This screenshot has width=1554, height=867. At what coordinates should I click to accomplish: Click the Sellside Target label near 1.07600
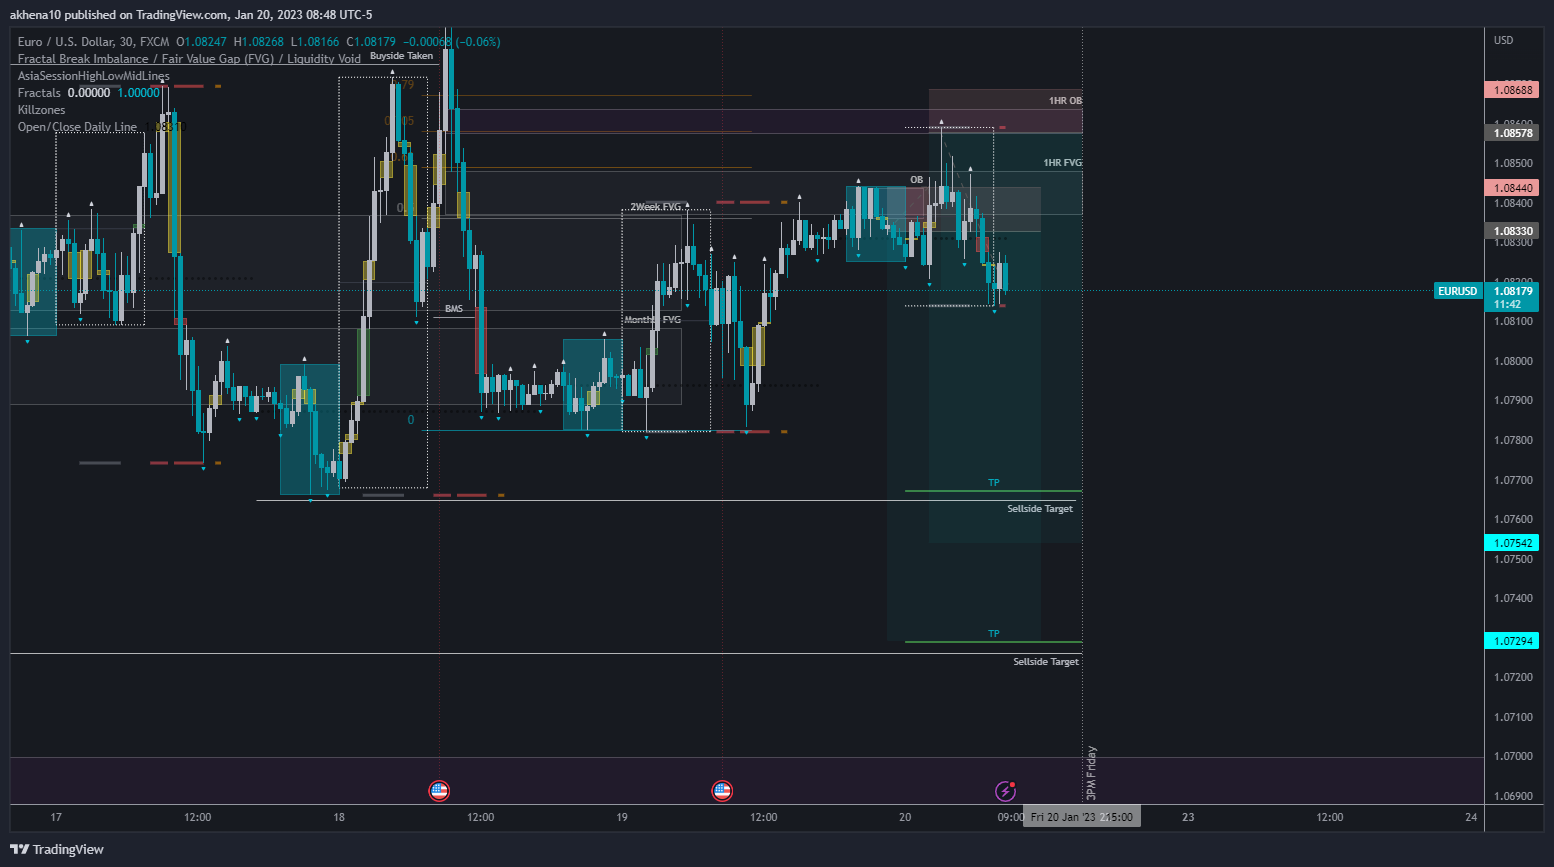(1040, 509)
